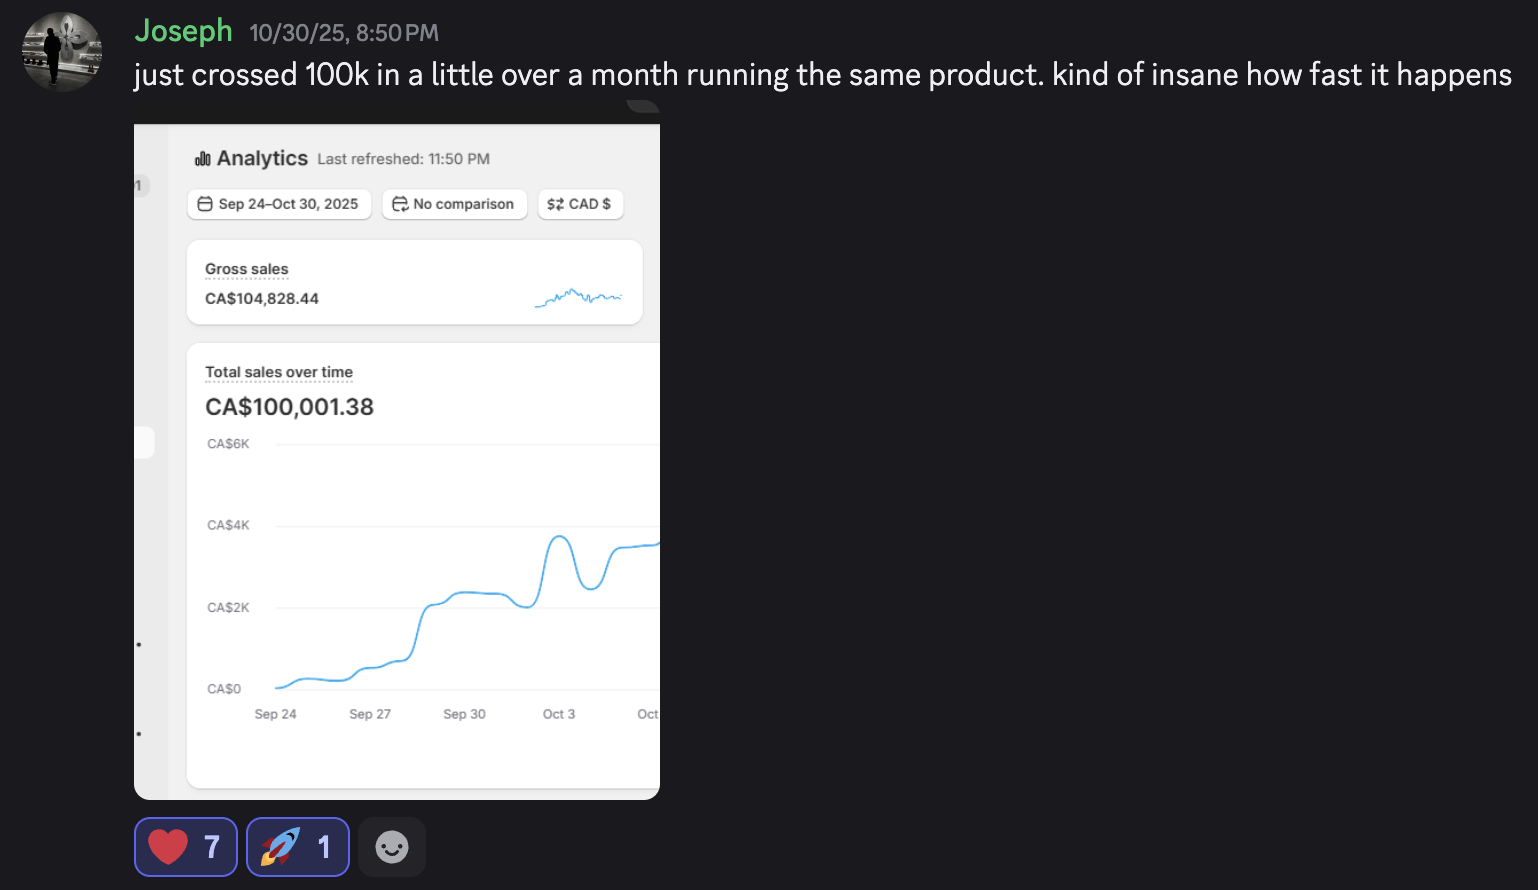Click the rocket emoji

[x=280, y=847]
